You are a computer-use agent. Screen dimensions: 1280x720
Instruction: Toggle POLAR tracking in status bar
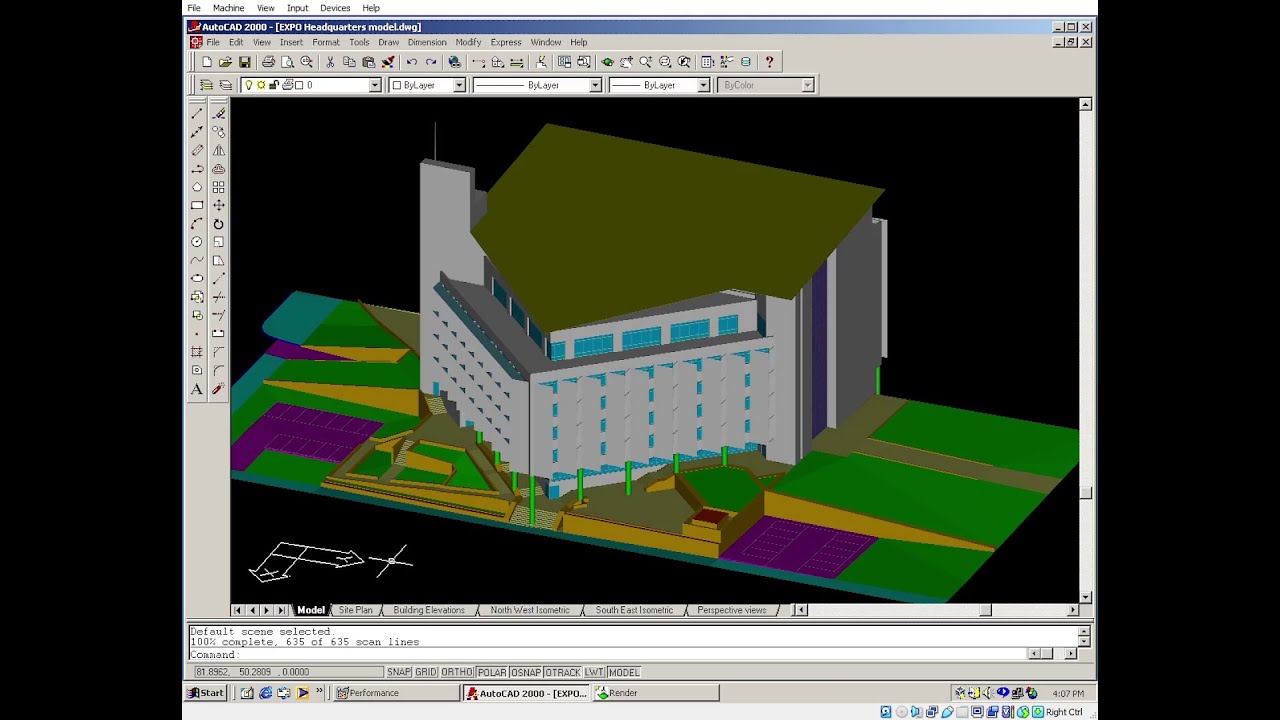(492, 673)
